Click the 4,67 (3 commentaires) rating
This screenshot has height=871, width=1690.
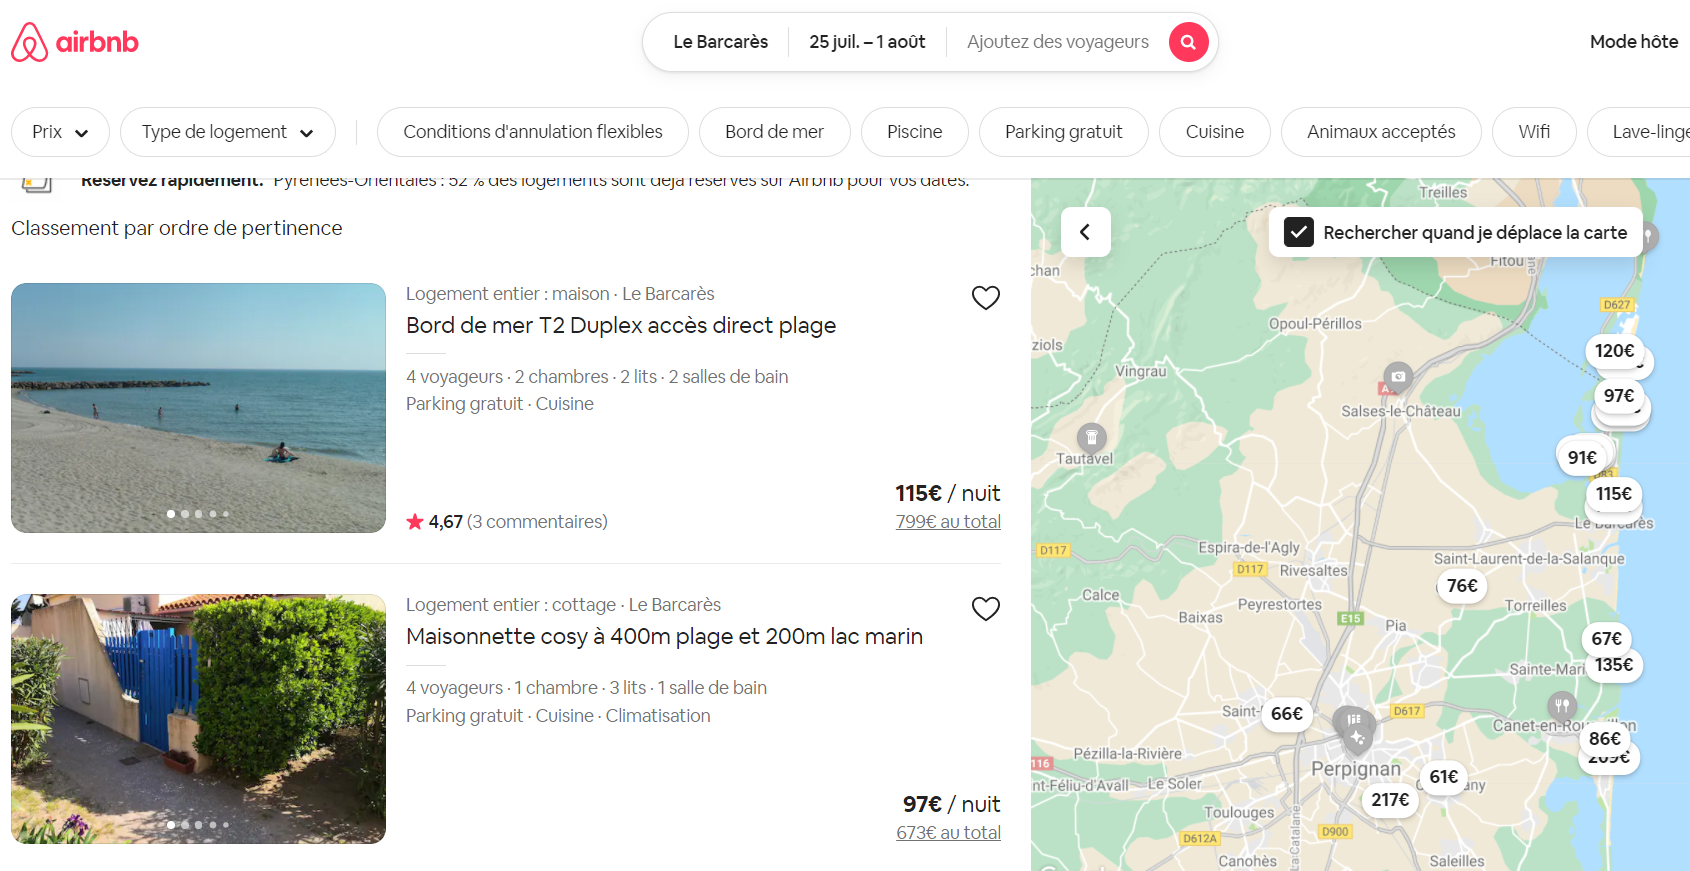click(507, 522)
